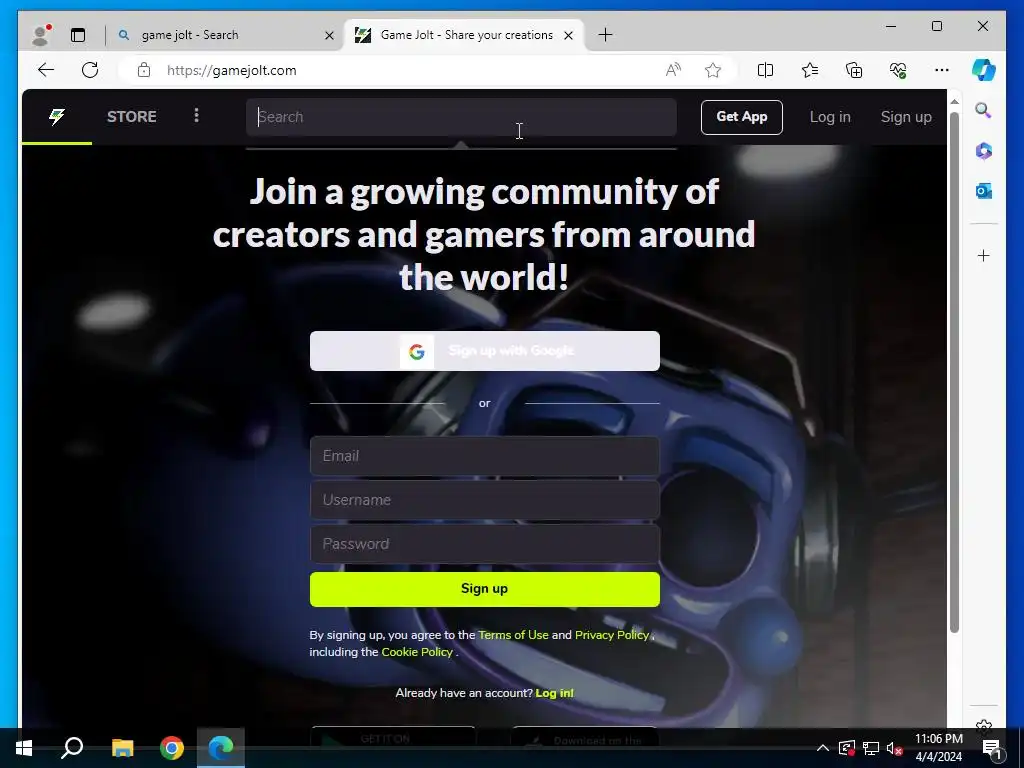Refresh the current page

90,70
